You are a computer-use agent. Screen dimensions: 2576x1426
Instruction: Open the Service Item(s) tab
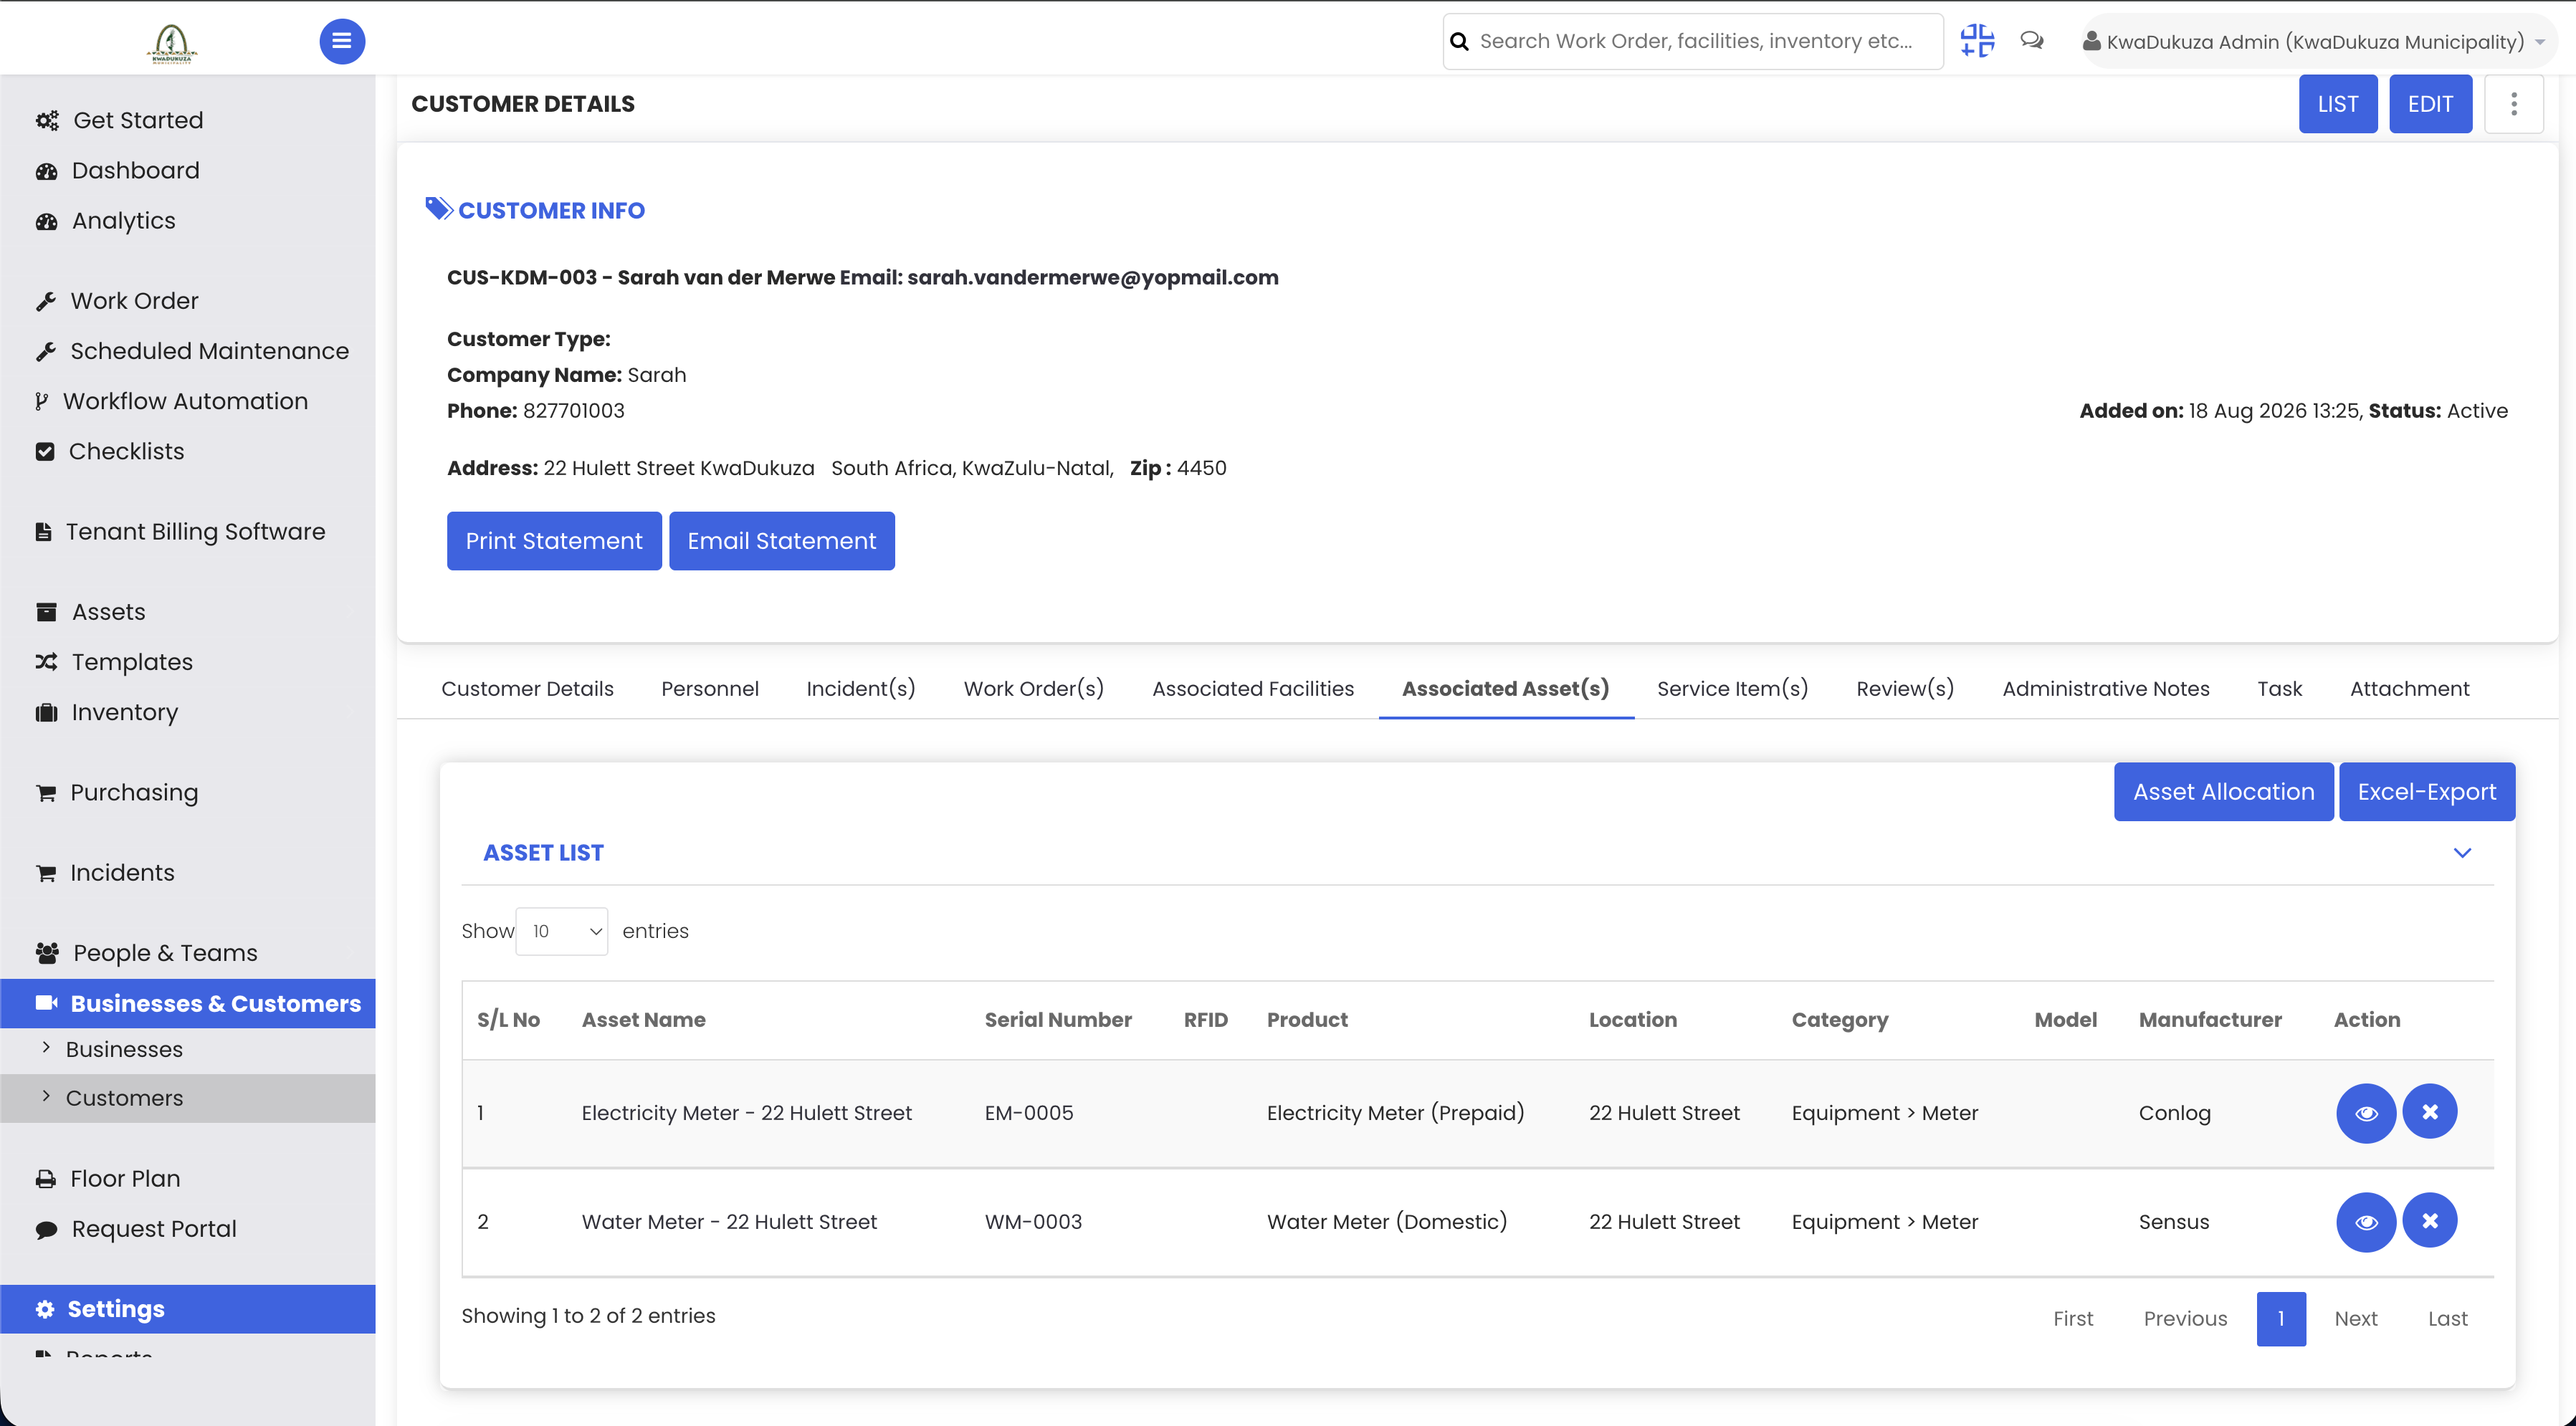pos(1732,689)
